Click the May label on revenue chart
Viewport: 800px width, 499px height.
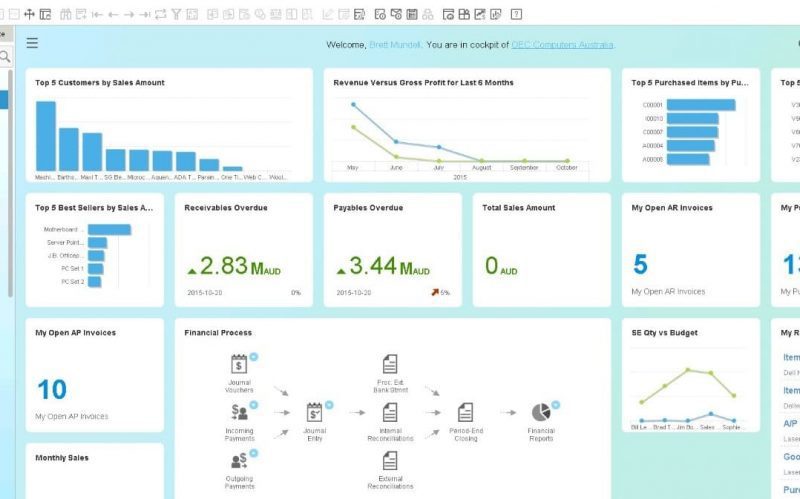click(353, 167)
